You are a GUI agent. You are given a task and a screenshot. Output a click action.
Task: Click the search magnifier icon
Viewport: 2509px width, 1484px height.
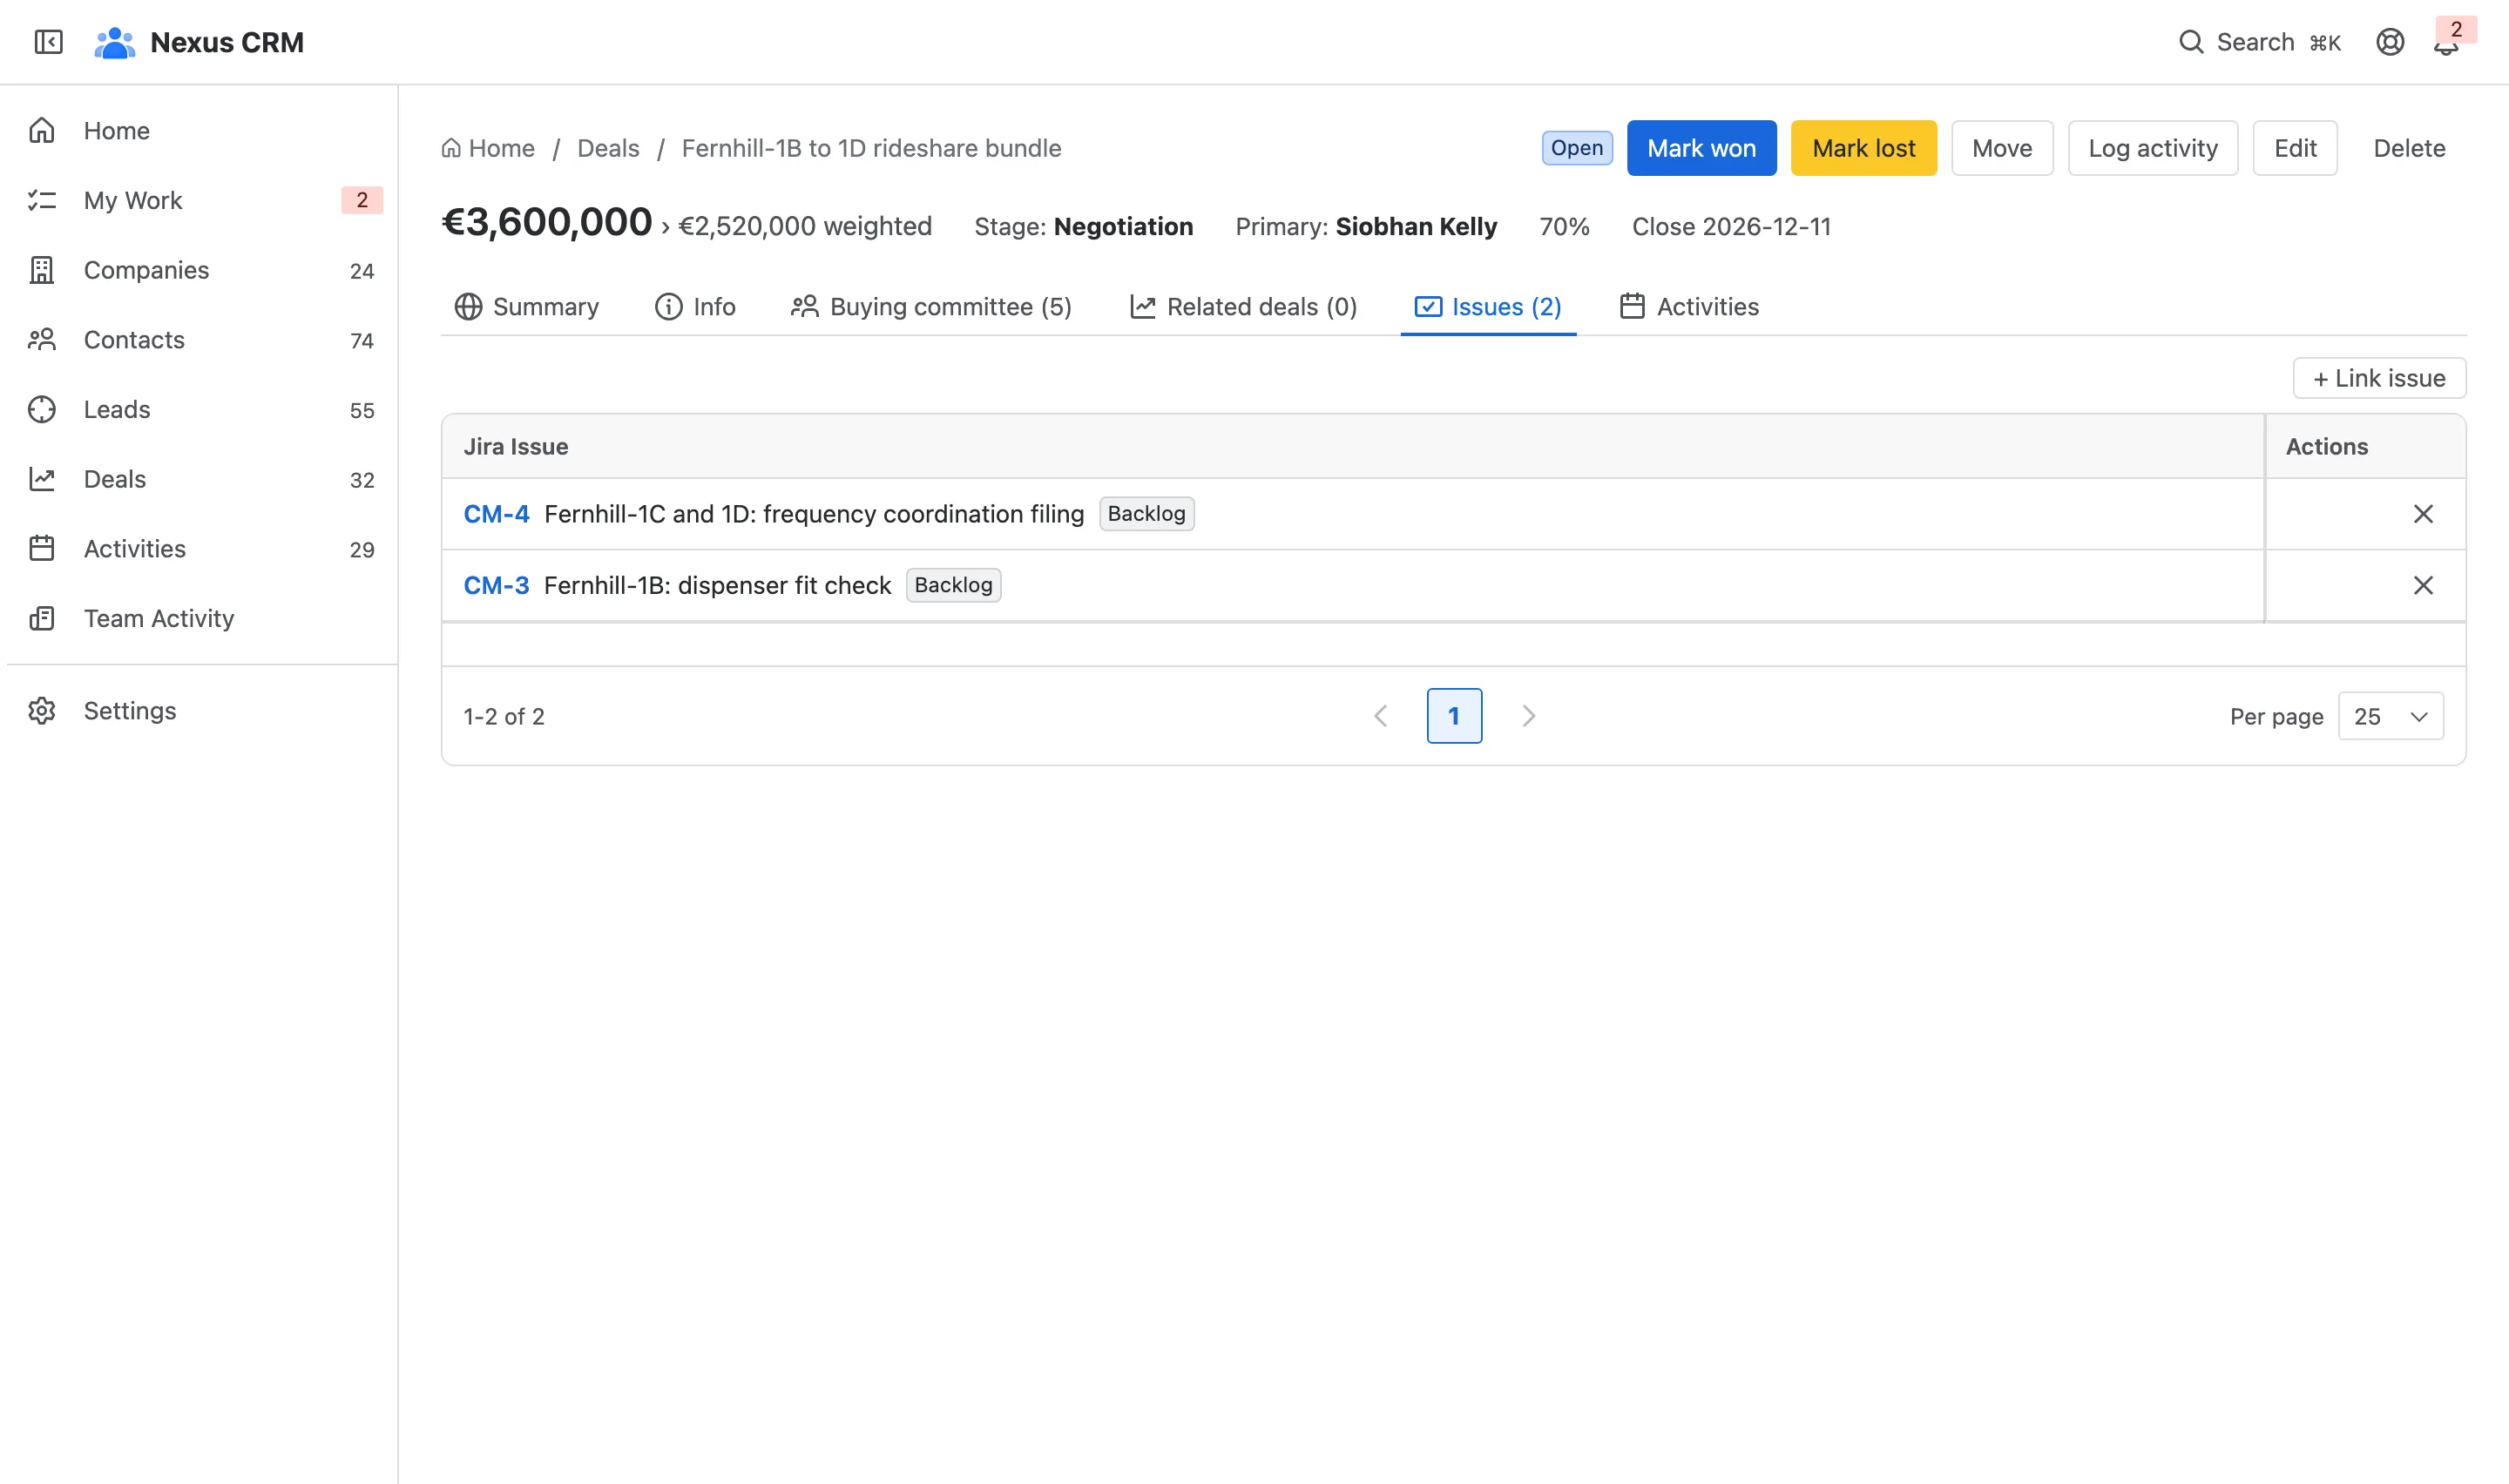[2191, 42]
